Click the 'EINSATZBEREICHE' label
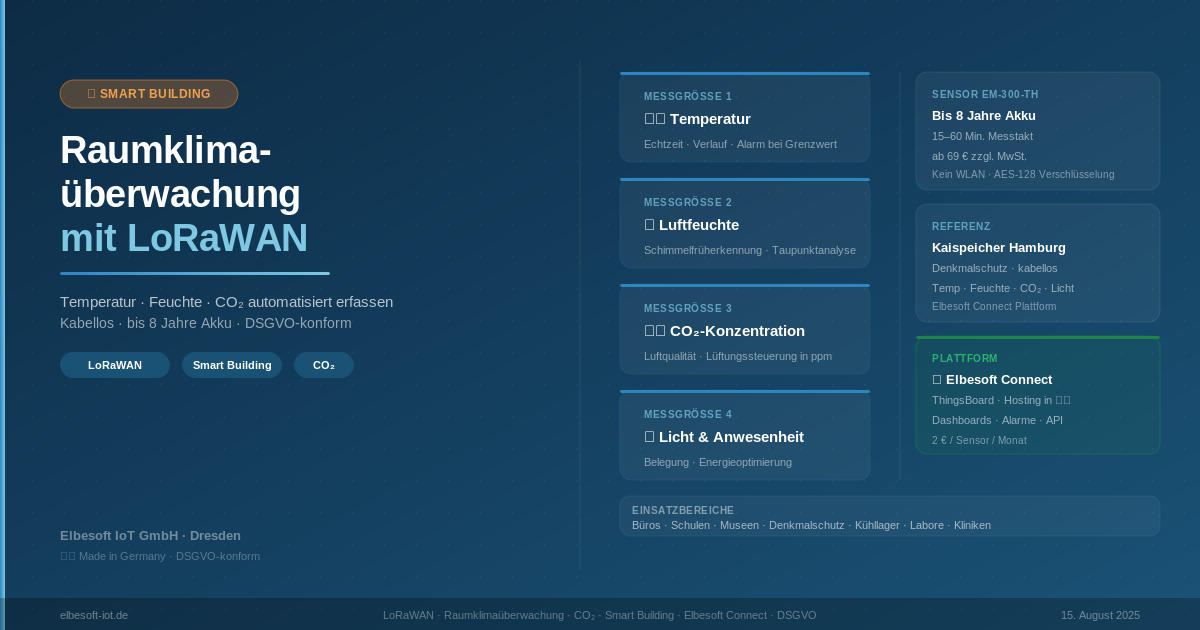The image size is (1200, 630). (x=683, y=510)
